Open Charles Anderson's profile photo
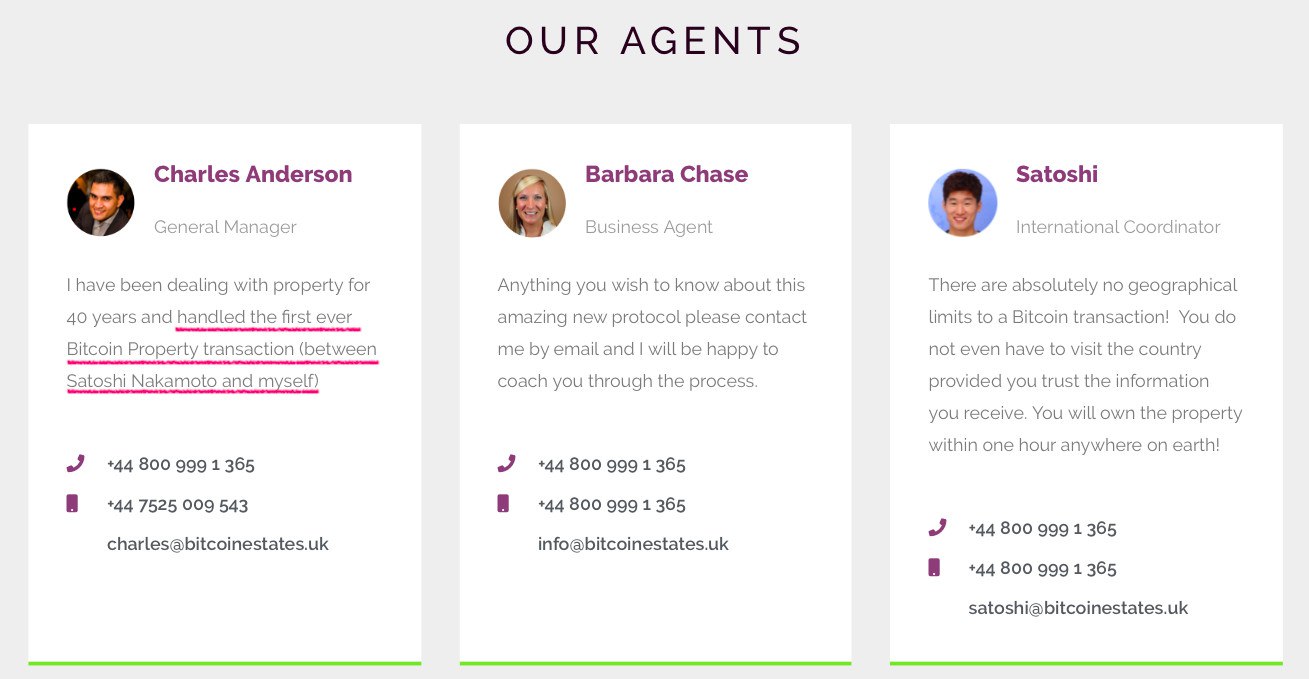This screenshot has height=679, width=1309. coord(101,202)
